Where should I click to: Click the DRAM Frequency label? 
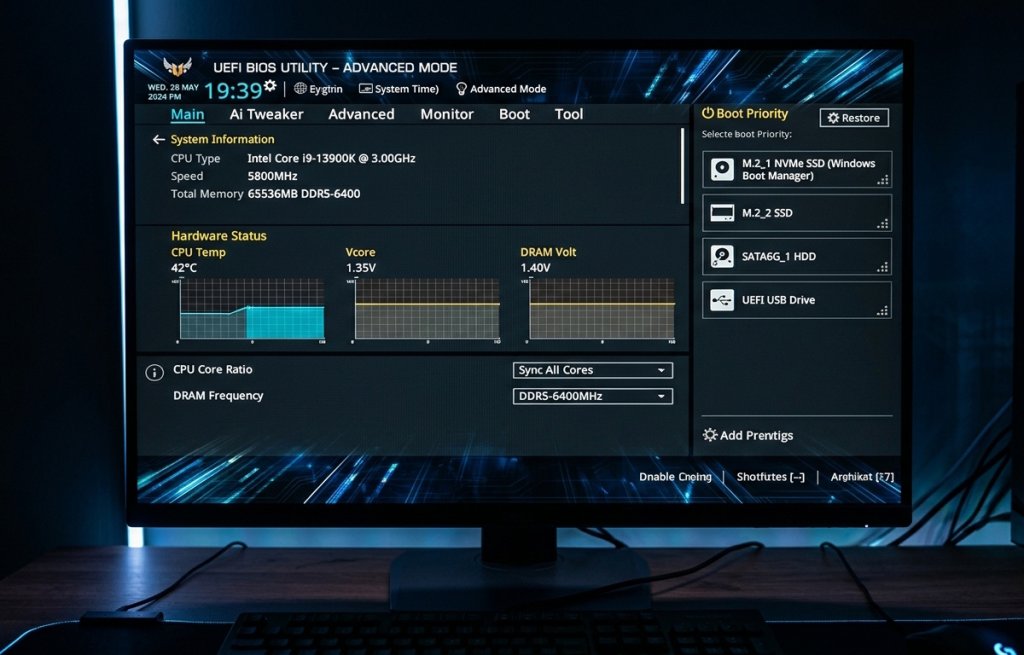[218, 396]
